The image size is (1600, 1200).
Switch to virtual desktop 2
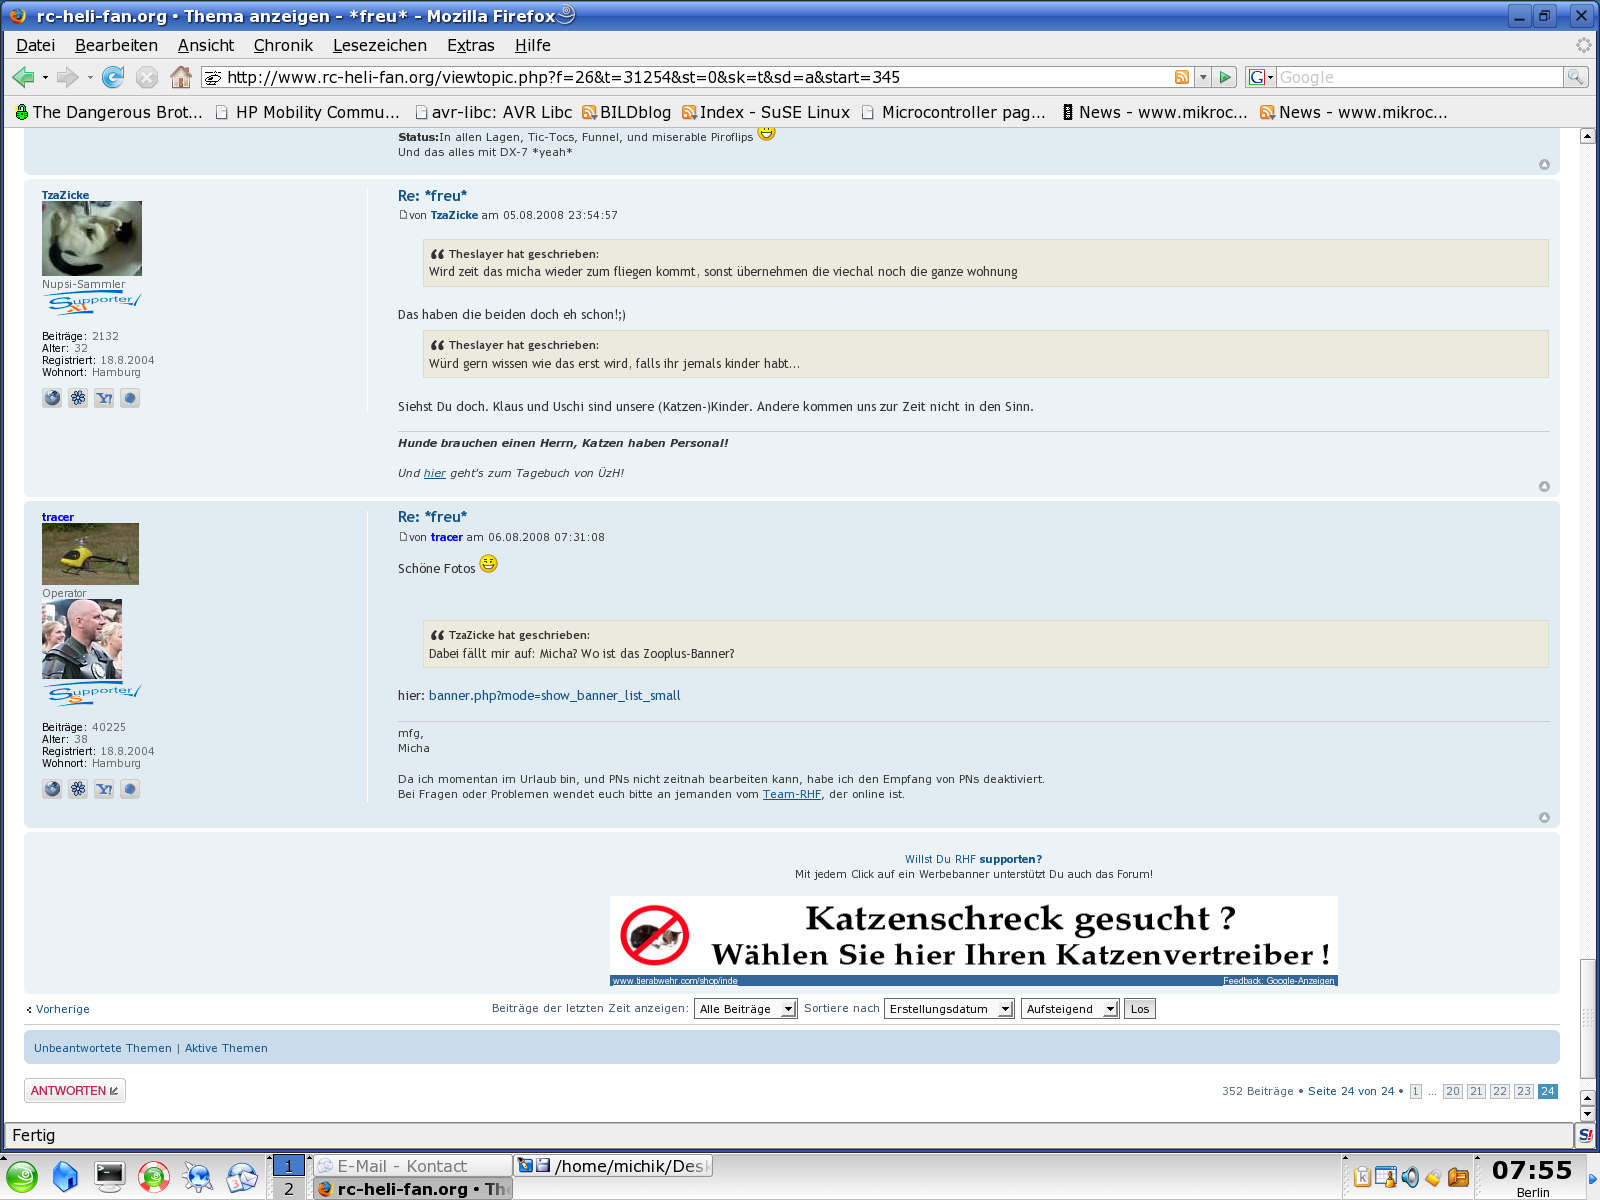289,1189
